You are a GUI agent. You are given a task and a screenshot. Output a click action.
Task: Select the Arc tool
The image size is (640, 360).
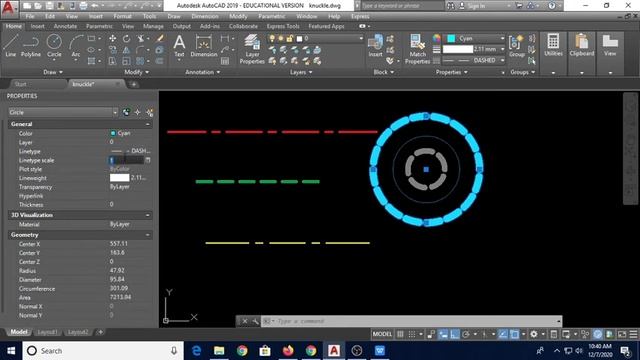pyautogui.click(x=76, y=46)
